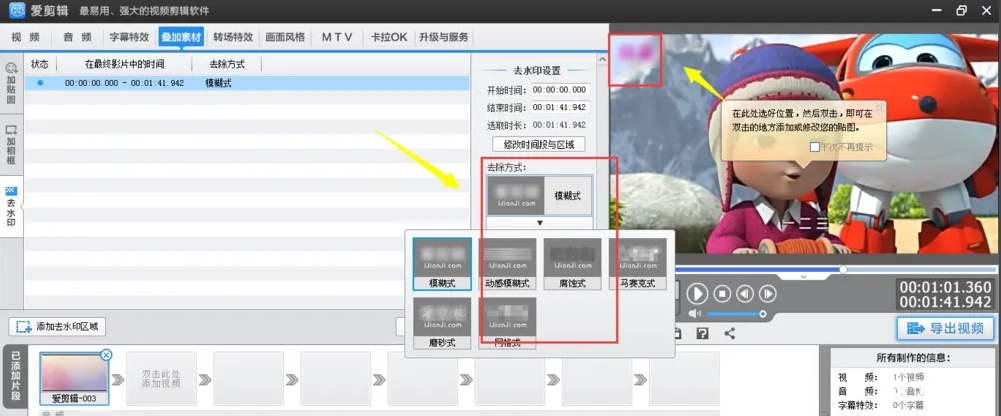1001x416 pixels.
Task: Switch to the 转场特效 tab
Action: coord(233,37)
